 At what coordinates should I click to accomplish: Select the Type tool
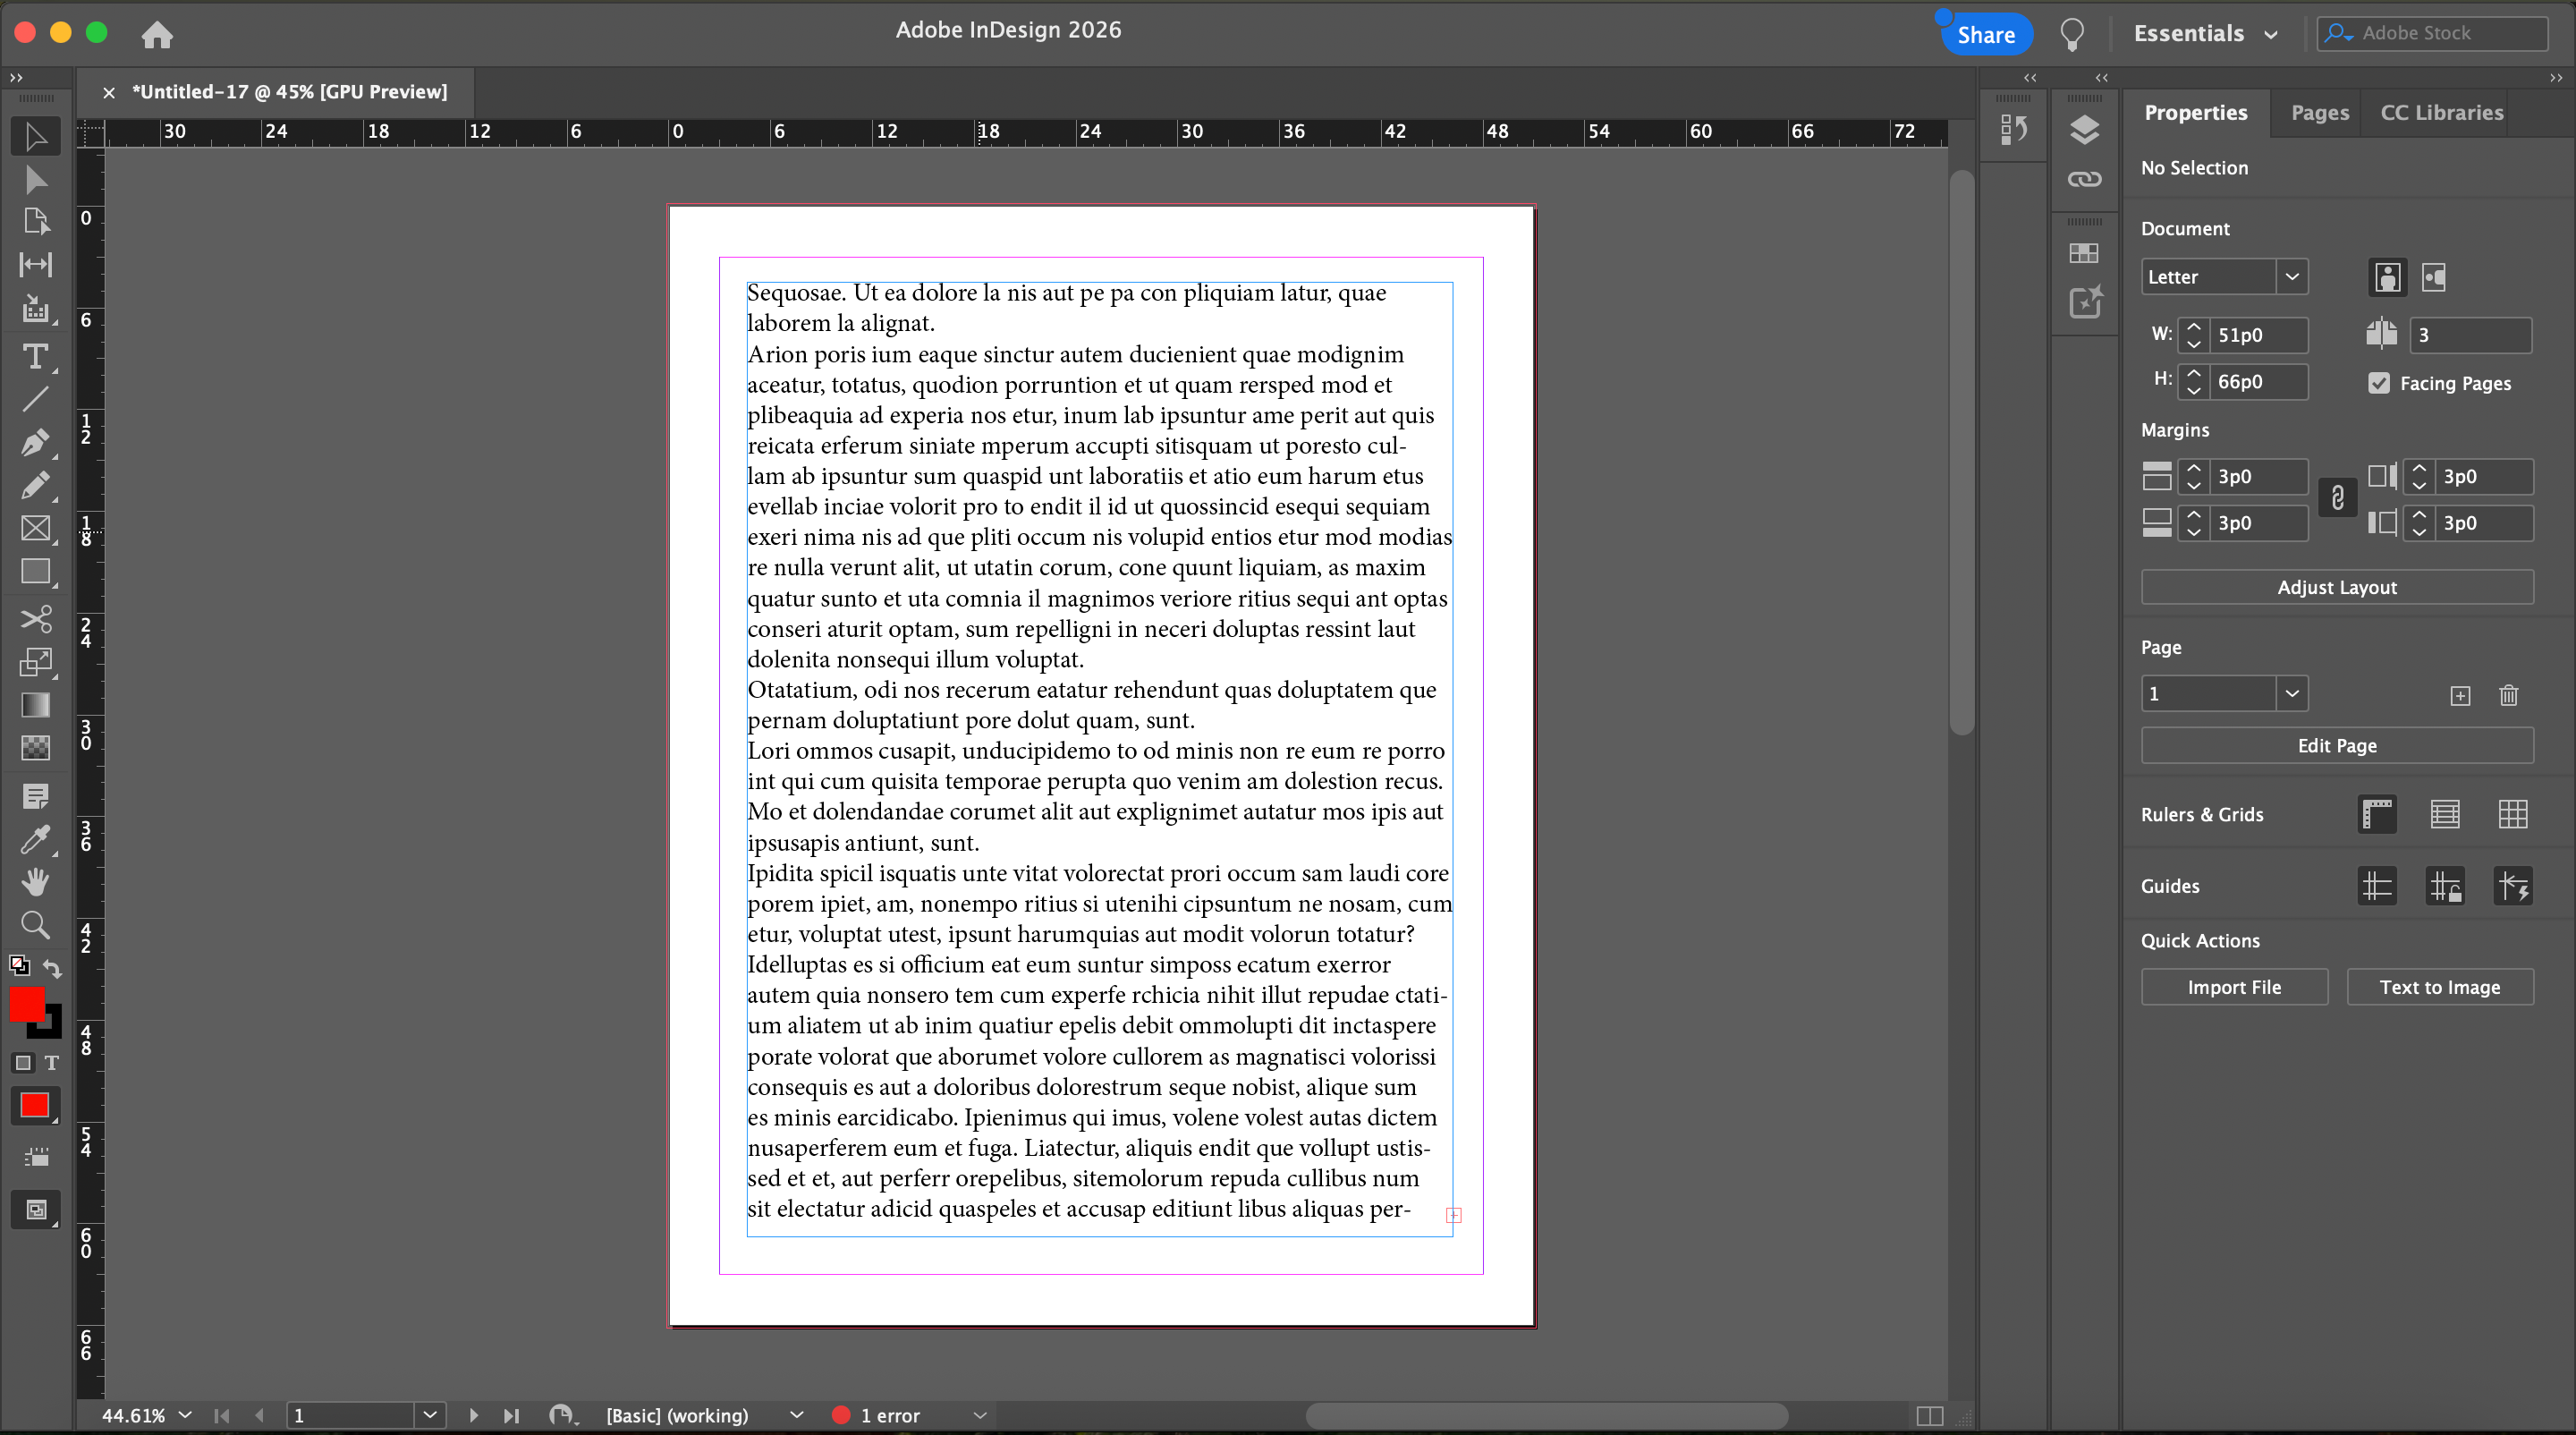point(35,356)
